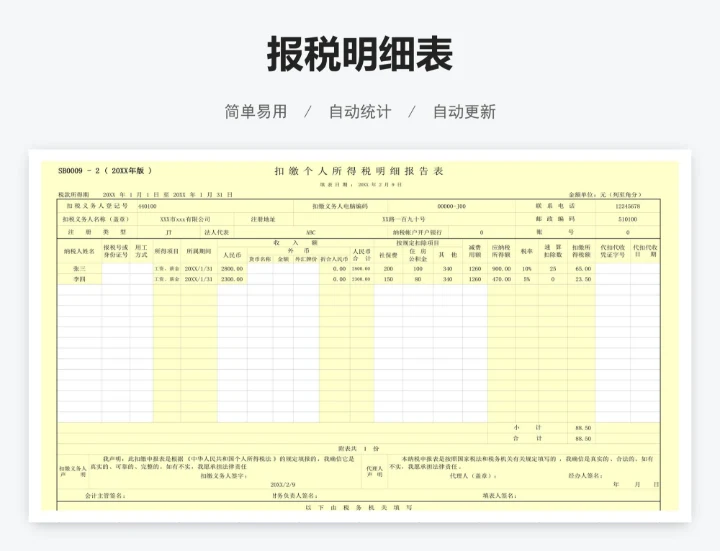The width and height of the screenshot is (720, 551).
Task: Select the 人民币 income column header
Action: point(232,255)
